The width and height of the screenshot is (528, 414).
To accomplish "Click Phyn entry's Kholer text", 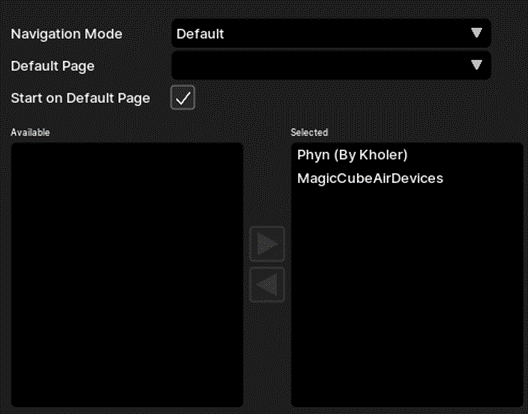I will (x=381, y=155).
